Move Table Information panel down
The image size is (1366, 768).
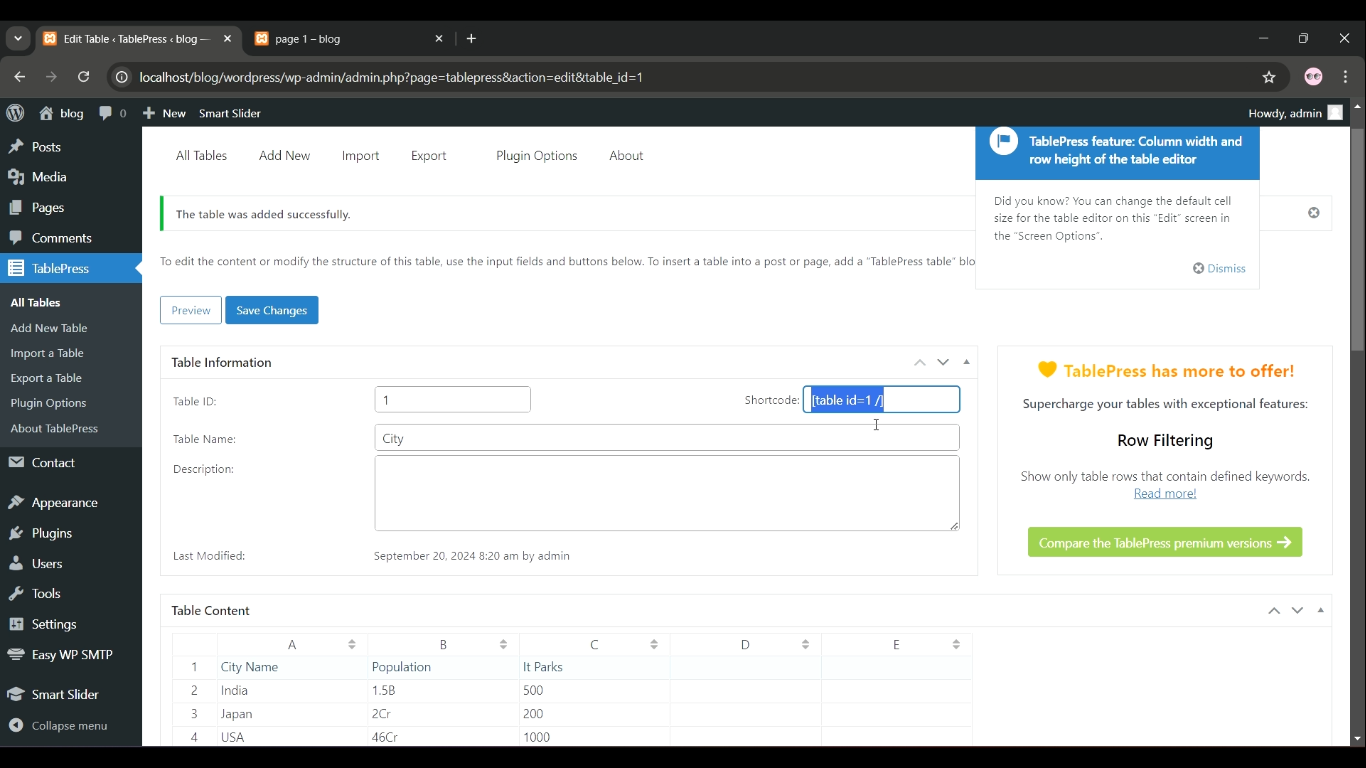pyautogui.click(x=943, y=362)
